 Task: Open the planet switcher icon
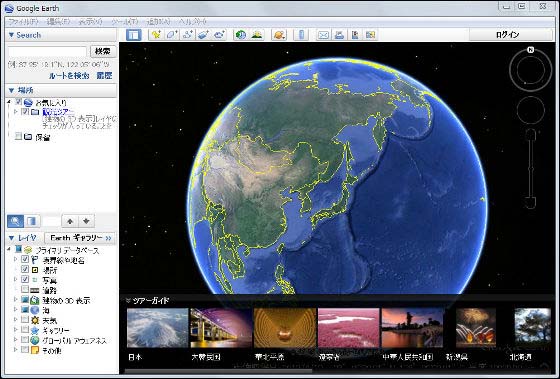point(279,35)
